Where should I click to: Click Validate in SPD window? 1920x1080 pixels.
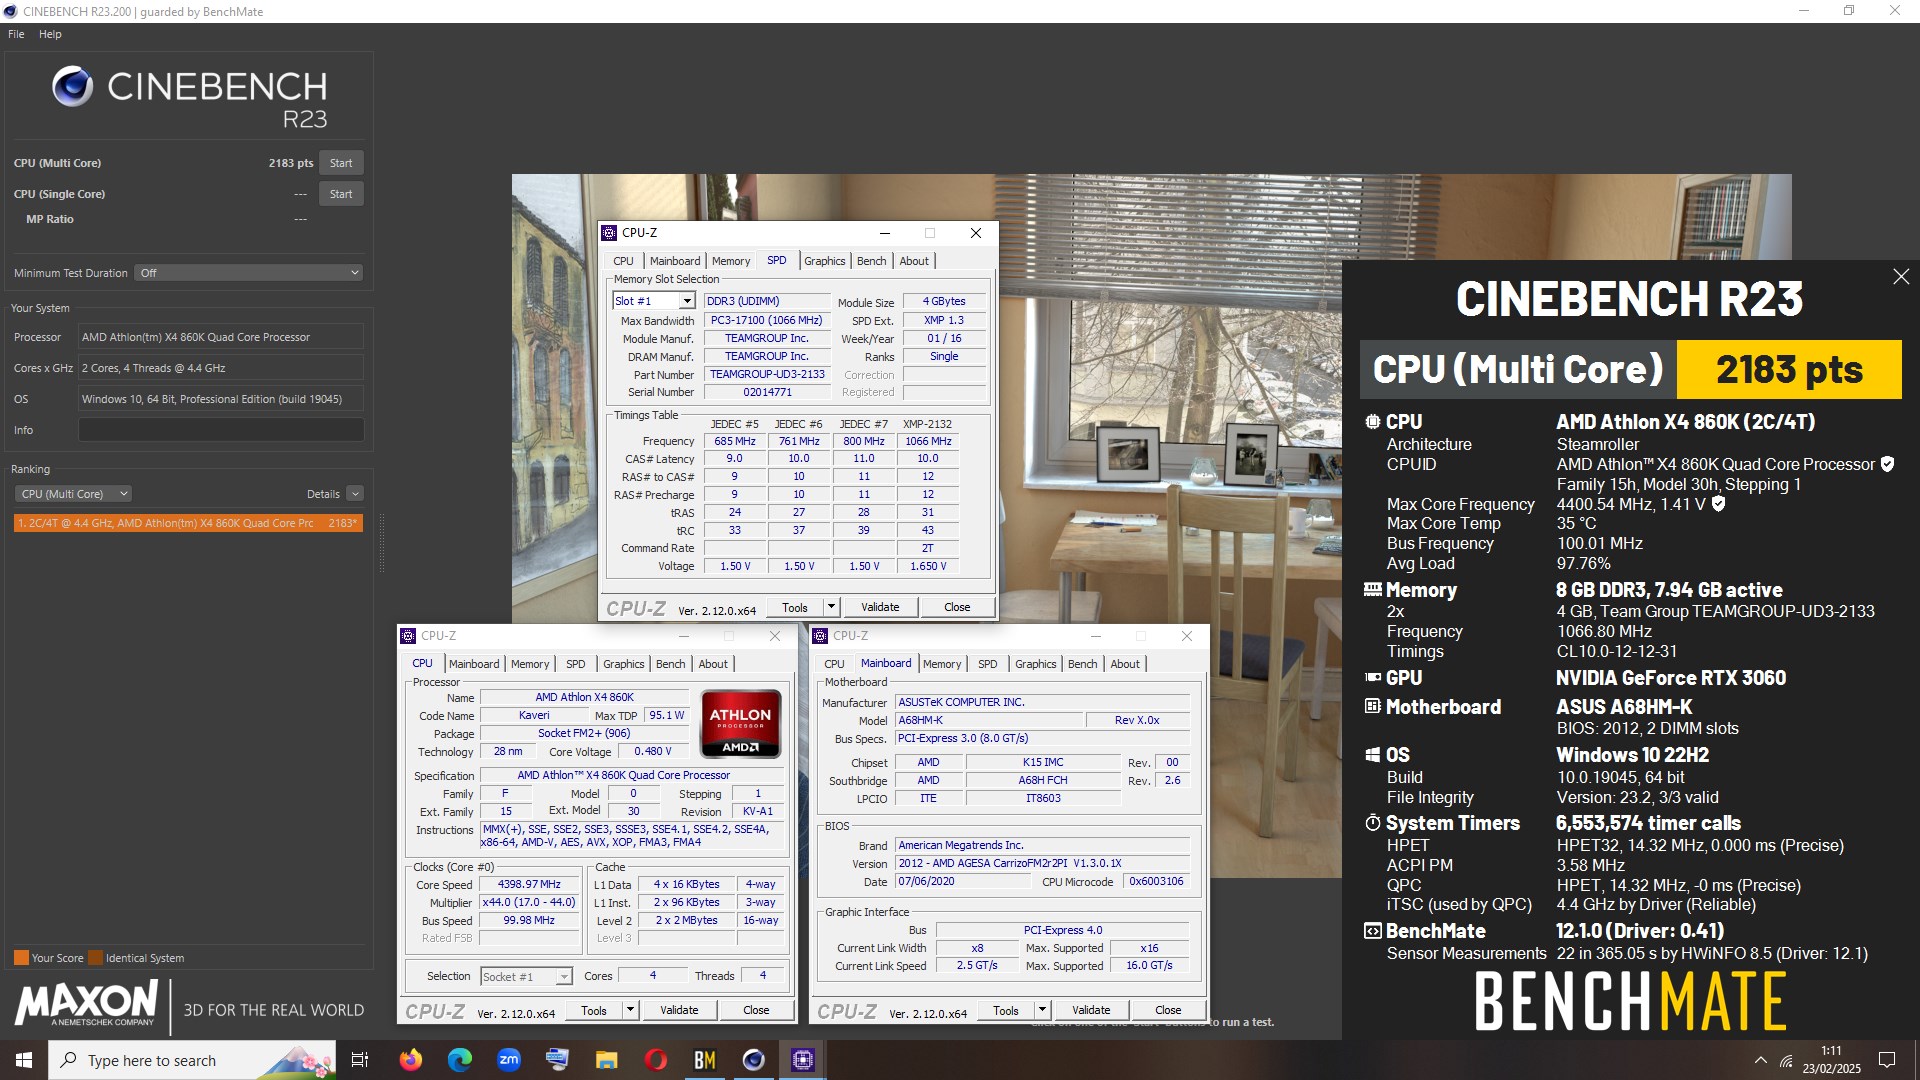pos(880,607)
